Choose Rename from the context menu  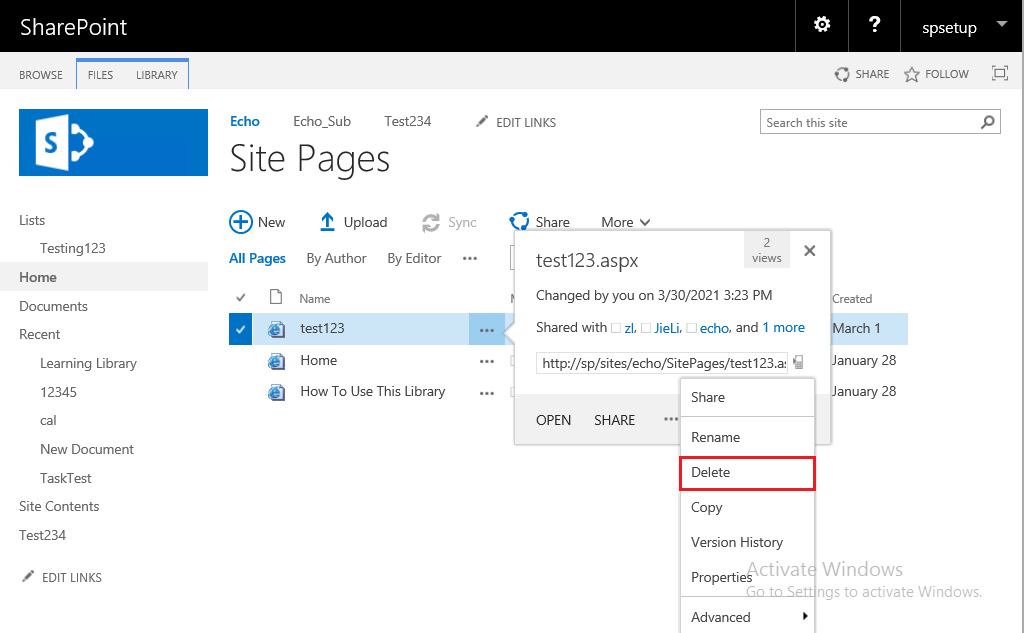pyautogui.click(x=747, y=437)
